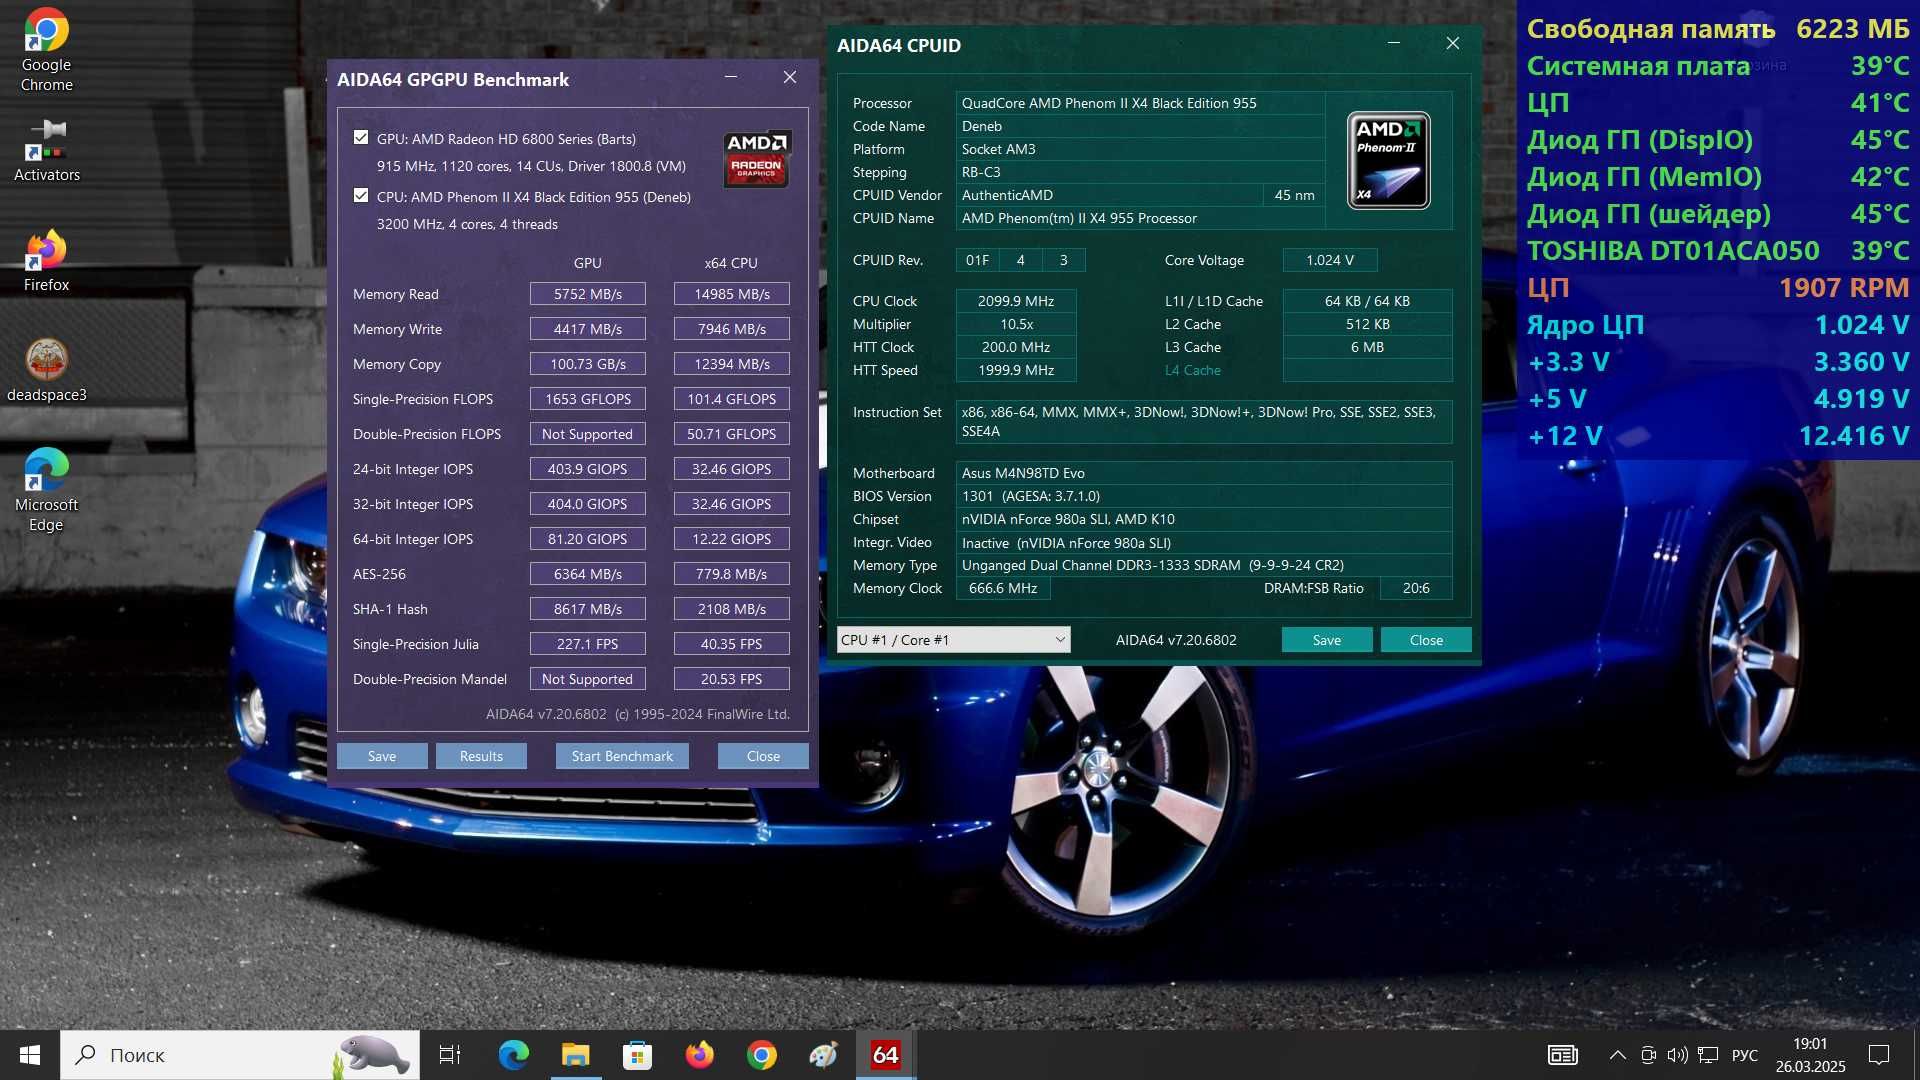The image size is (1920, 1080).
Task: Click GPU Single-Precision FLOPS 1653 GFLOPS
Action: pyautogui.click(x=588, y=399)
